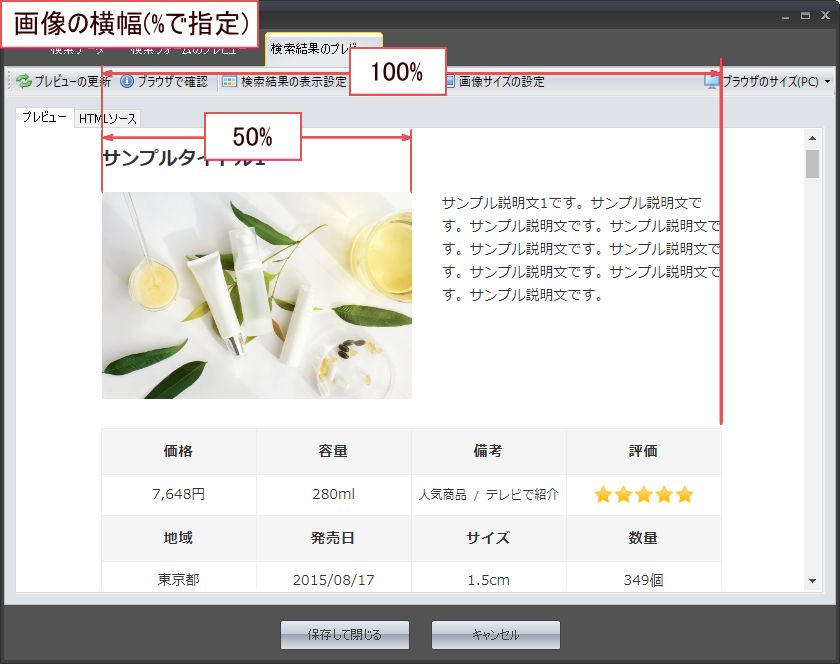
Task: Click the 価格 table header cell
Action: [x=178, y=451]
